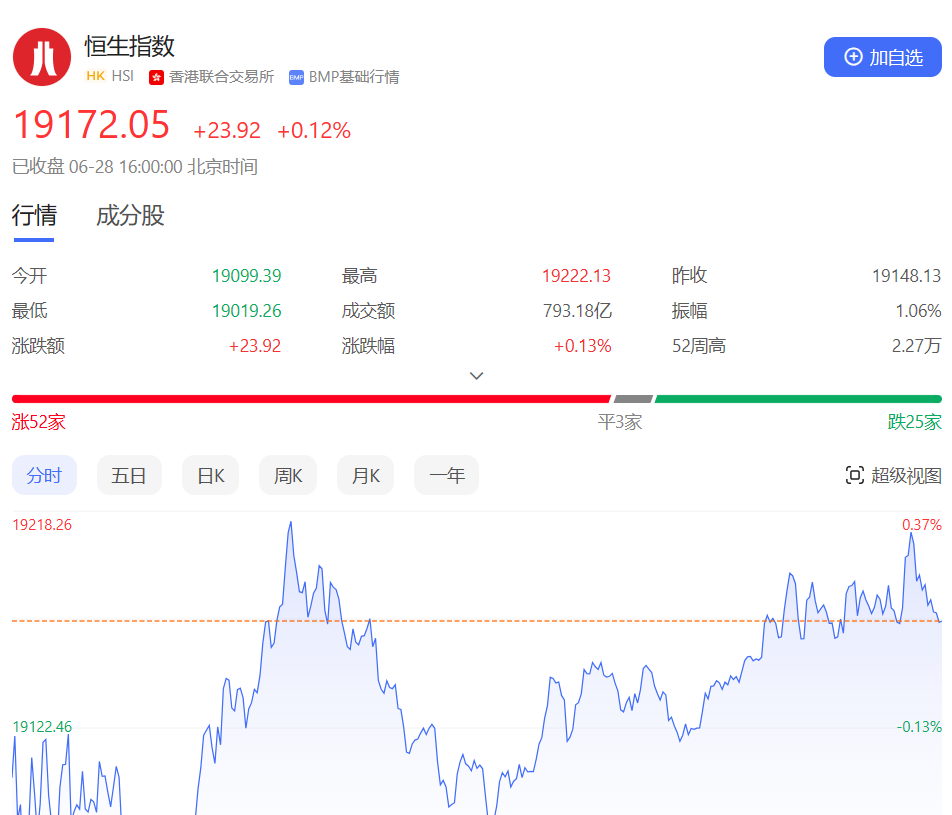Click the intraday chart's highest peak

pyautogui.click(x=291, y=522)
